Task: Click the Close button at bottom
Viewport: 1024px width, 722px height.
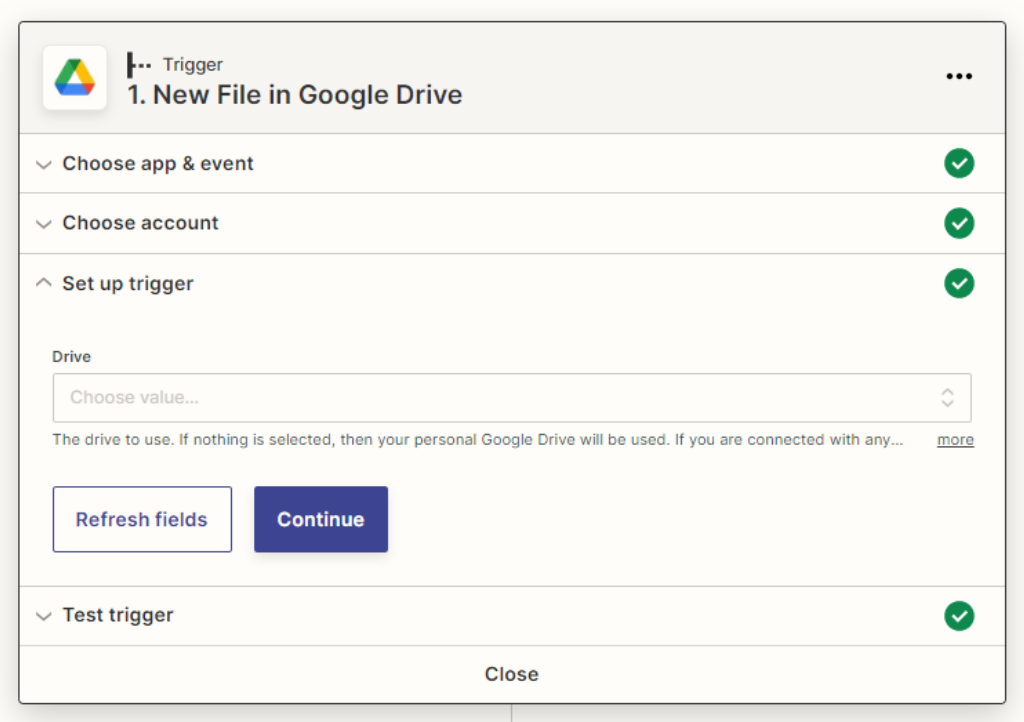Action: click(x=511, y=674)
